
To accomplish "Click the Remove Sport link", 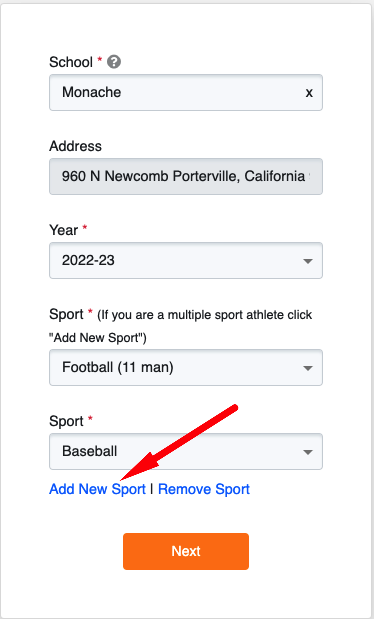I will pos(204,489).
